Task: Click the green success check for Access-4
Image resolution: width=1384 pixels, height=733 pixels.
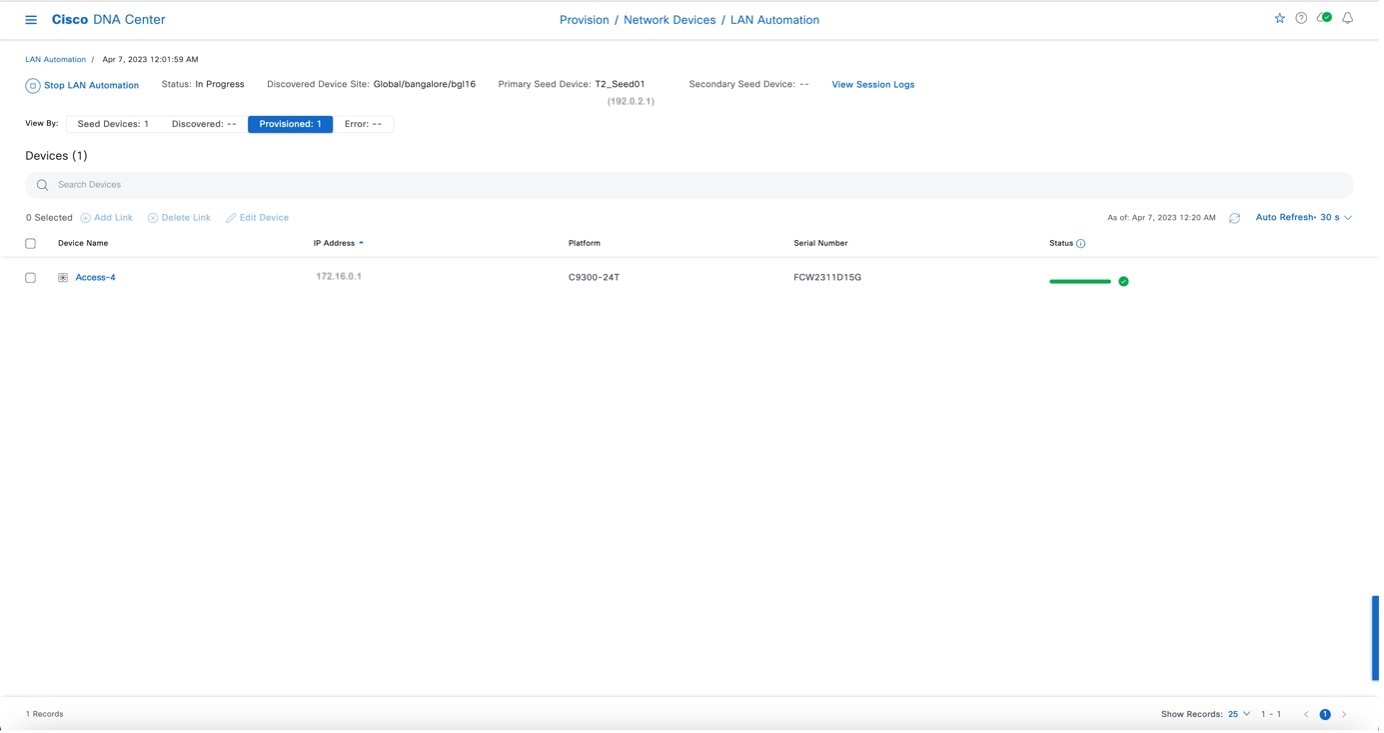Action: 1128,282
